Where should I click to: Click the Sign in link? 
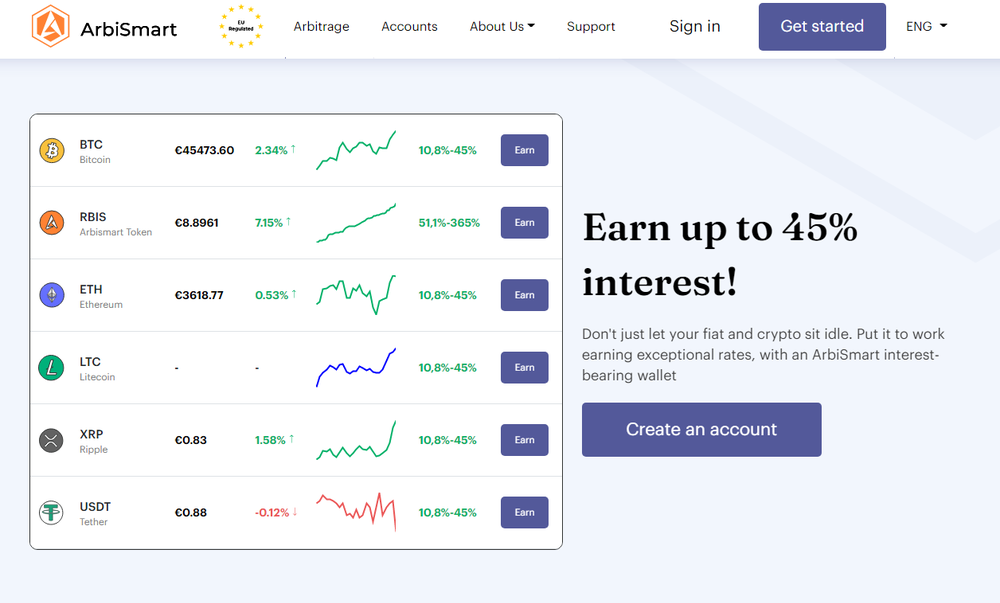click(694, 26)
